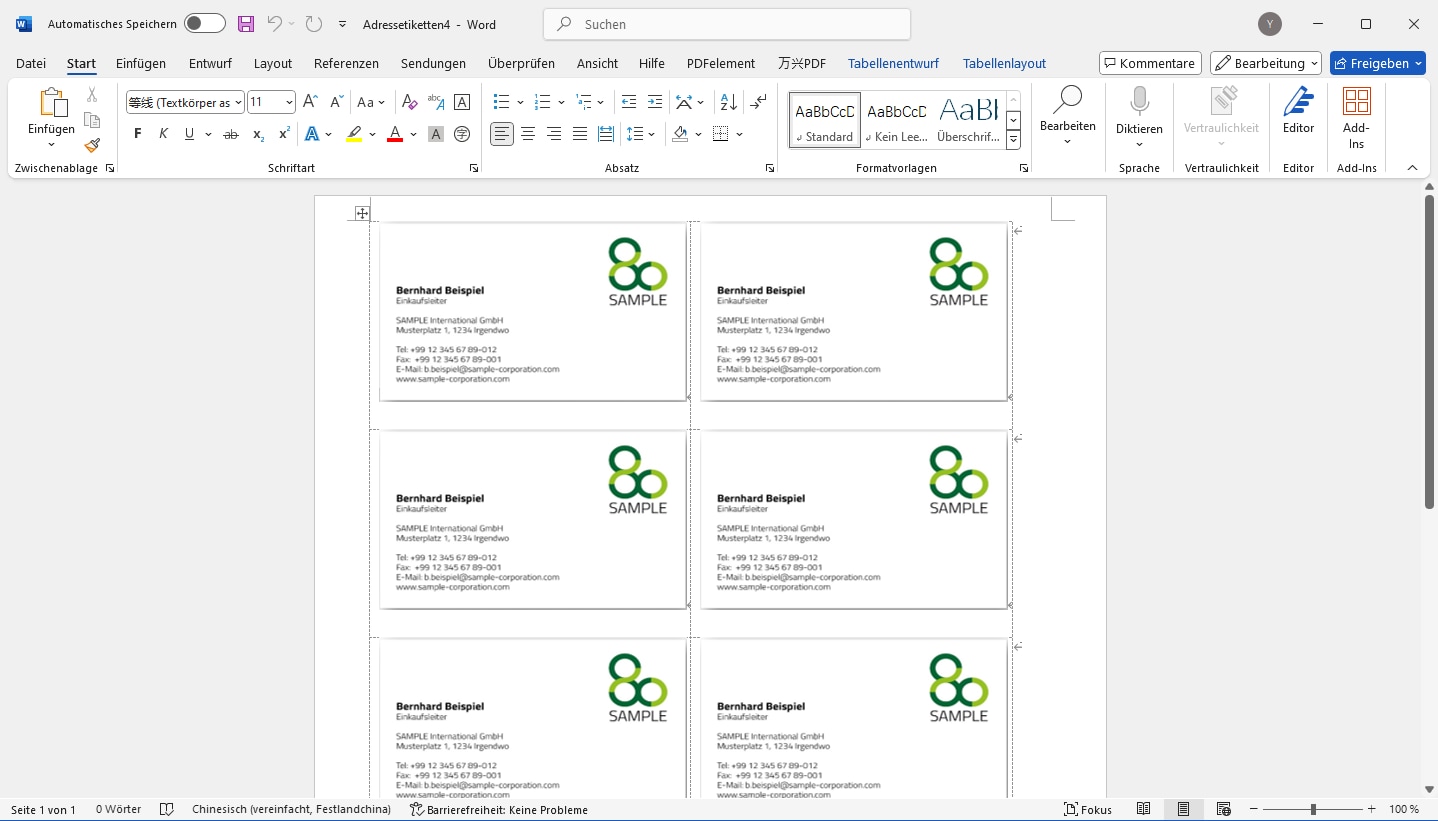Toggle character border A button
Screen dimensions: 1438x821
(462, 102)
